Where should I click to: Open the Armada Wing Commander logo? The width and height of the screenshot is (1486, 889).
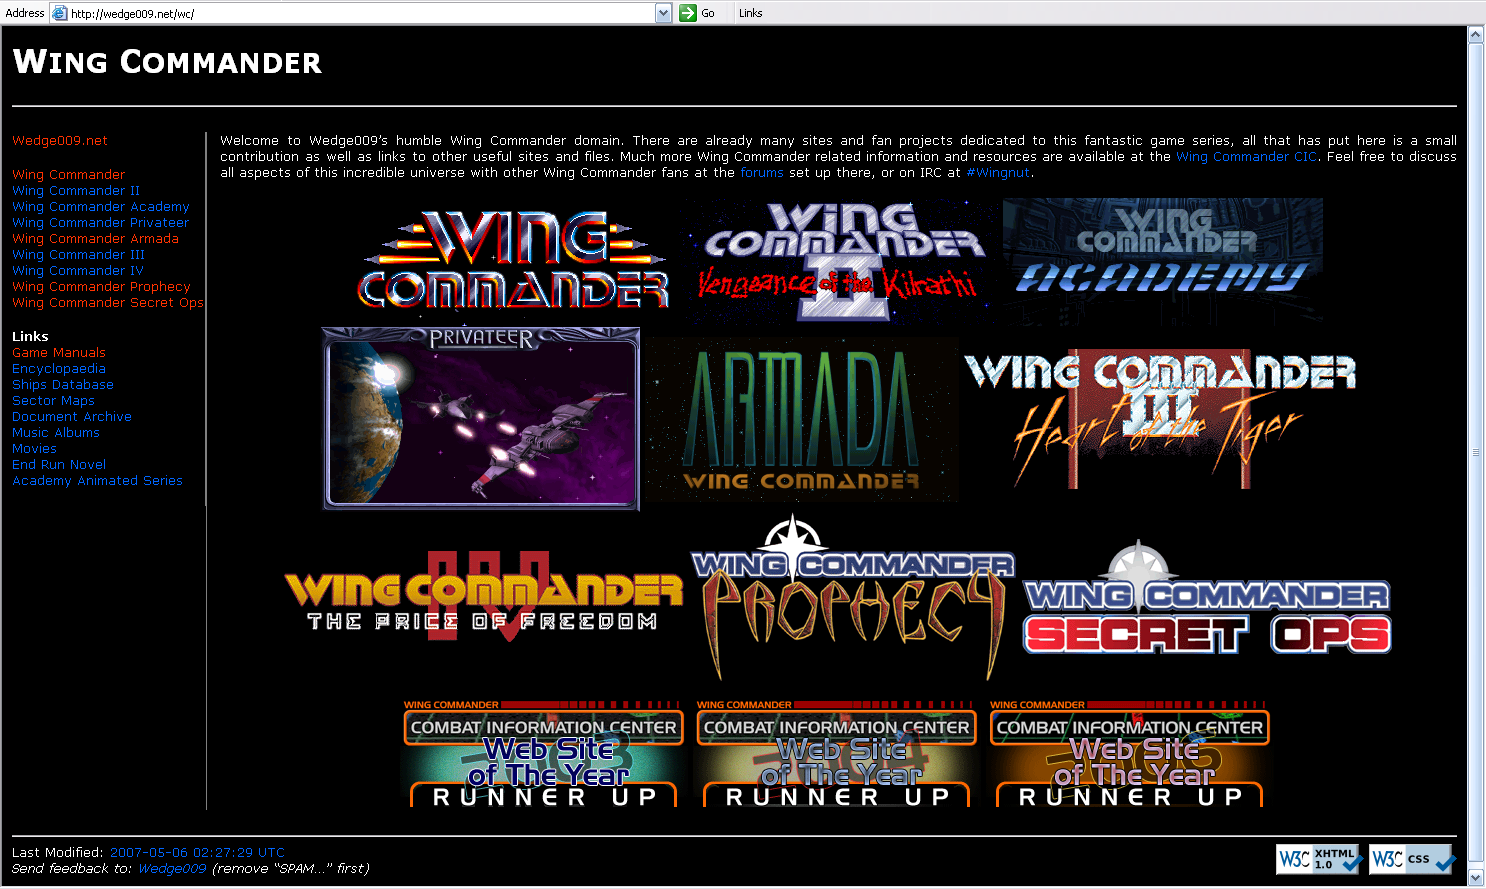(801, 419)
